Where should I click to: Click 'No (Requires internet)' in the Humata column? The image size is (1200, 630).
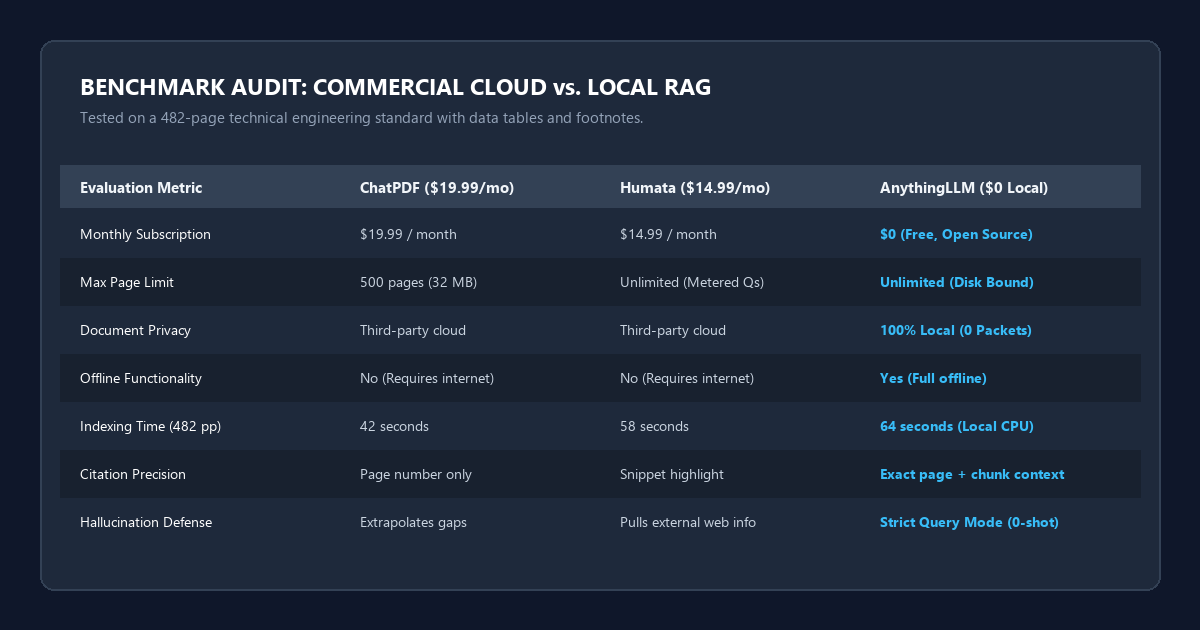tap(687, 378)
